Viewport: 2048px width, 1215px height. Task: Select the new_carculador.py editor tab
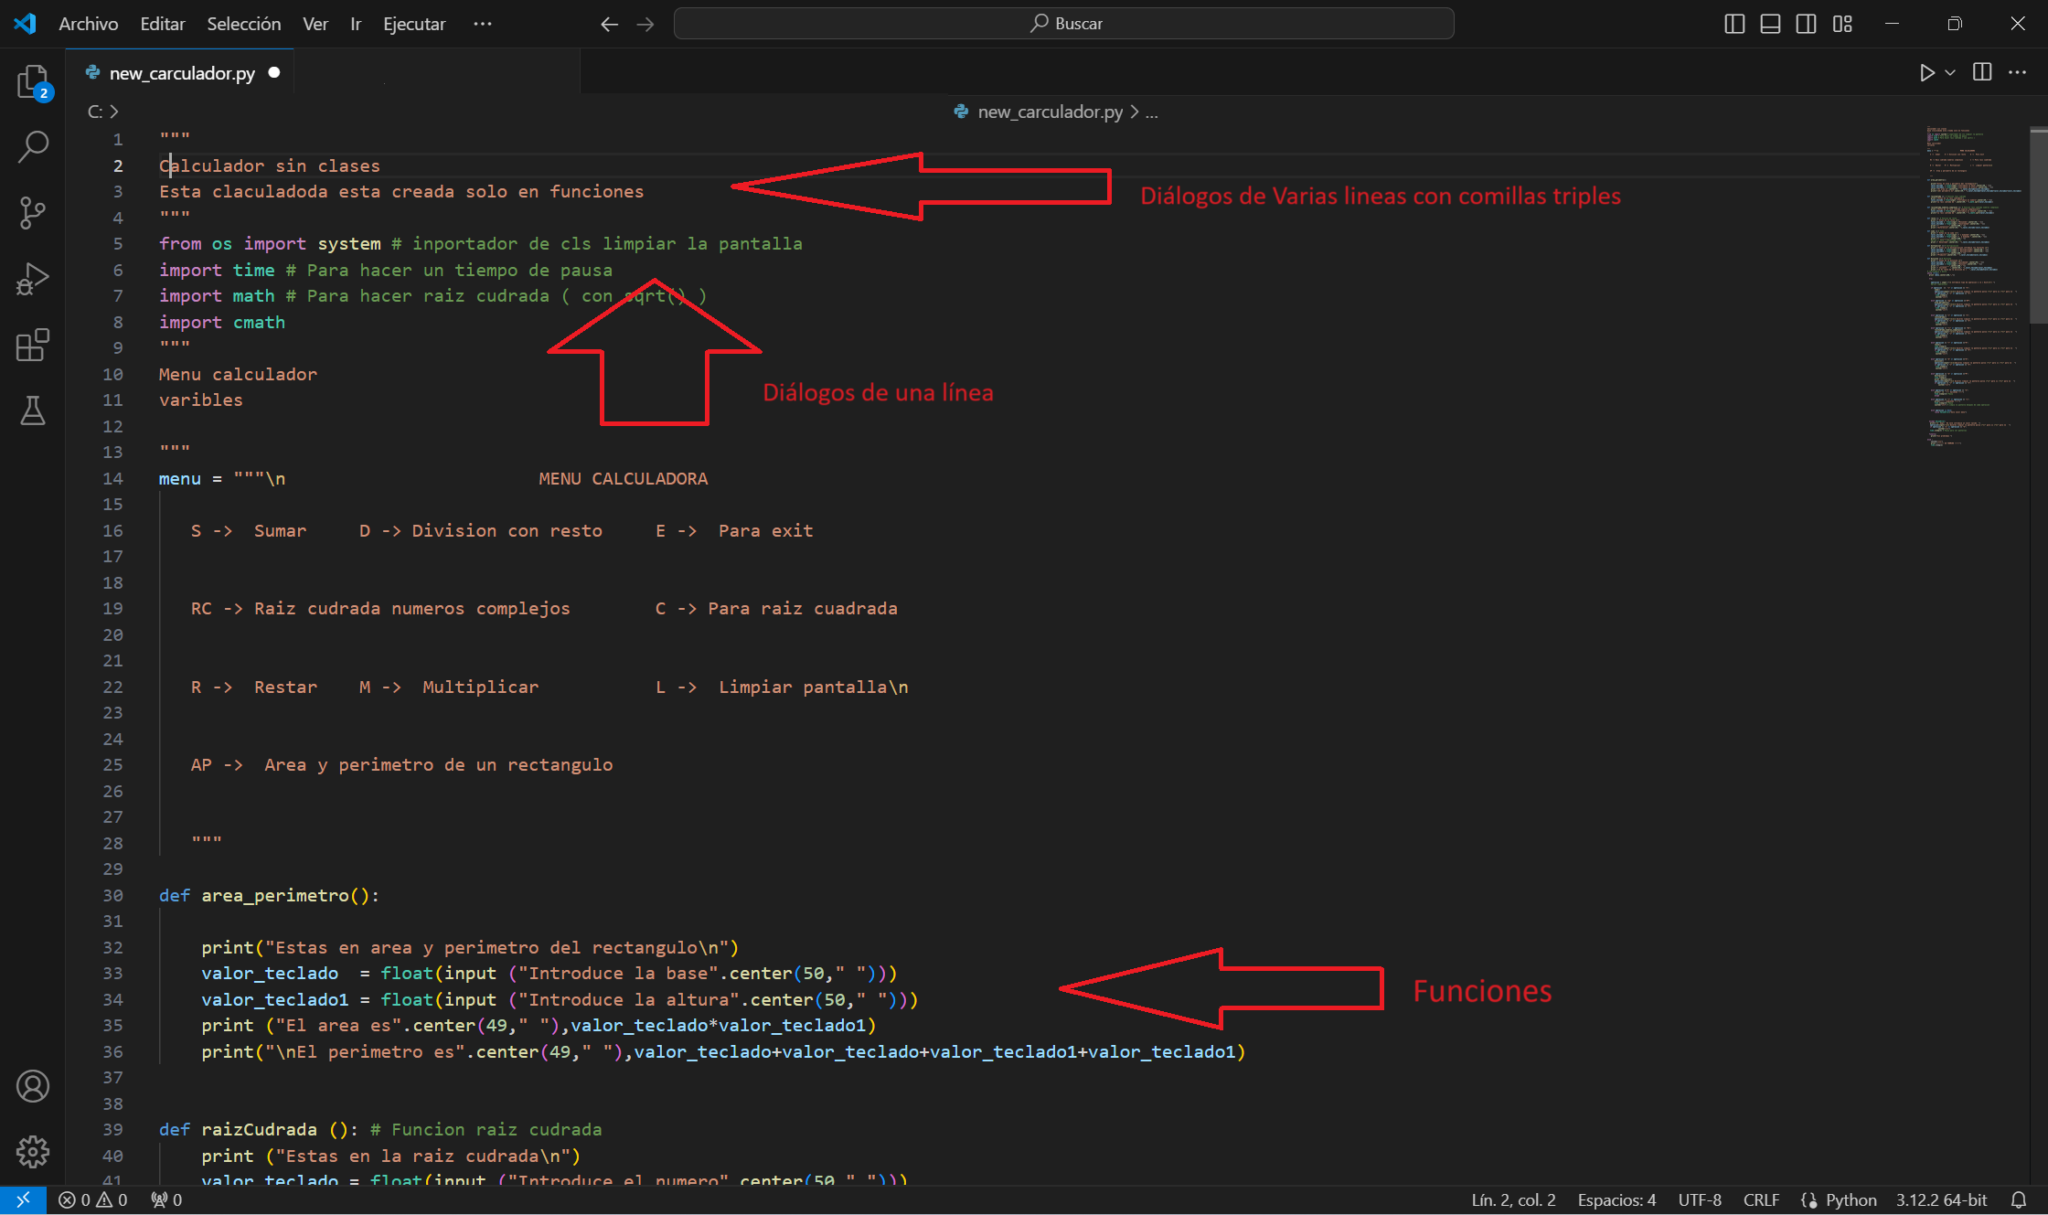click(x=180, y=72)
